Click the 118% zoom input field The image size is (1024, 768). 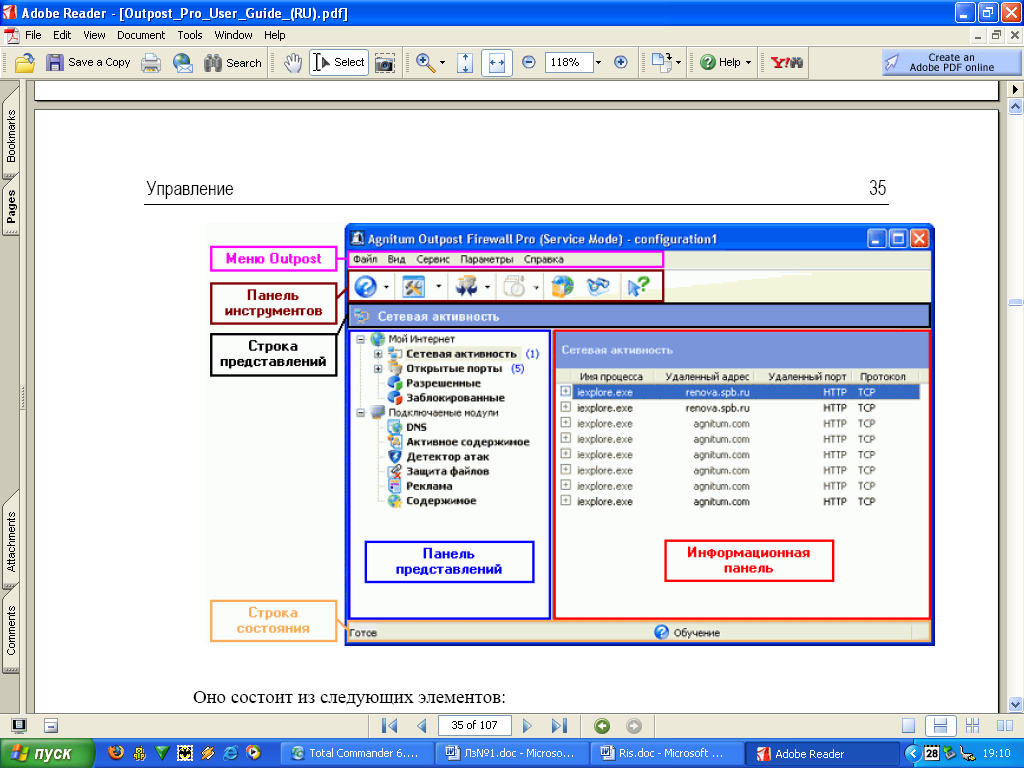[568, 63]
